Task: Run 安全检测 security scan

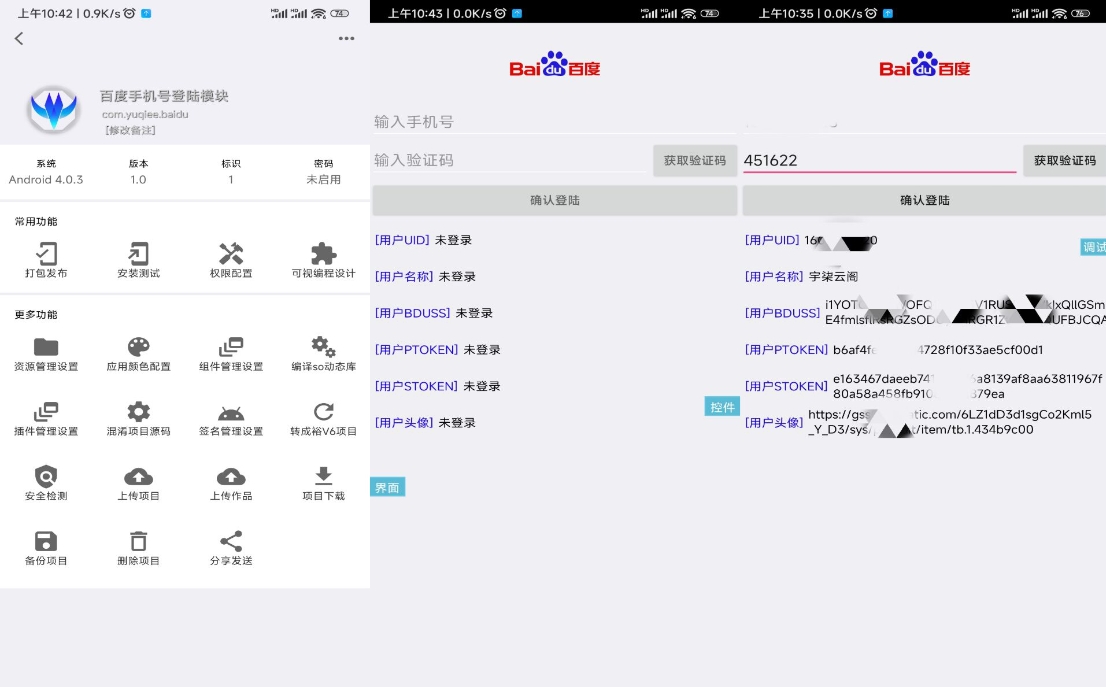Action: [48, 482]
